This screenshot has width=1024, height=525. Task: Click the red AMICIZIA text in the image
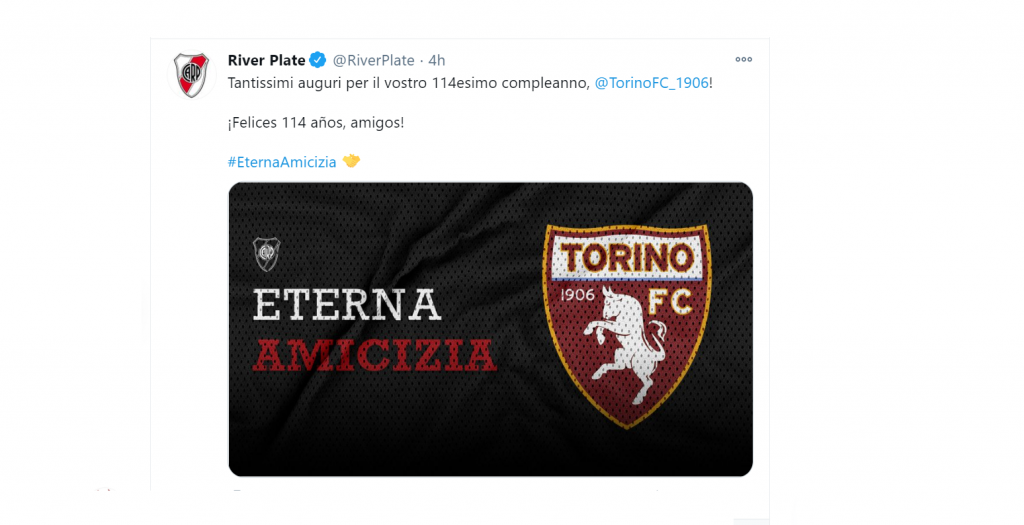[x=374, y=354]
